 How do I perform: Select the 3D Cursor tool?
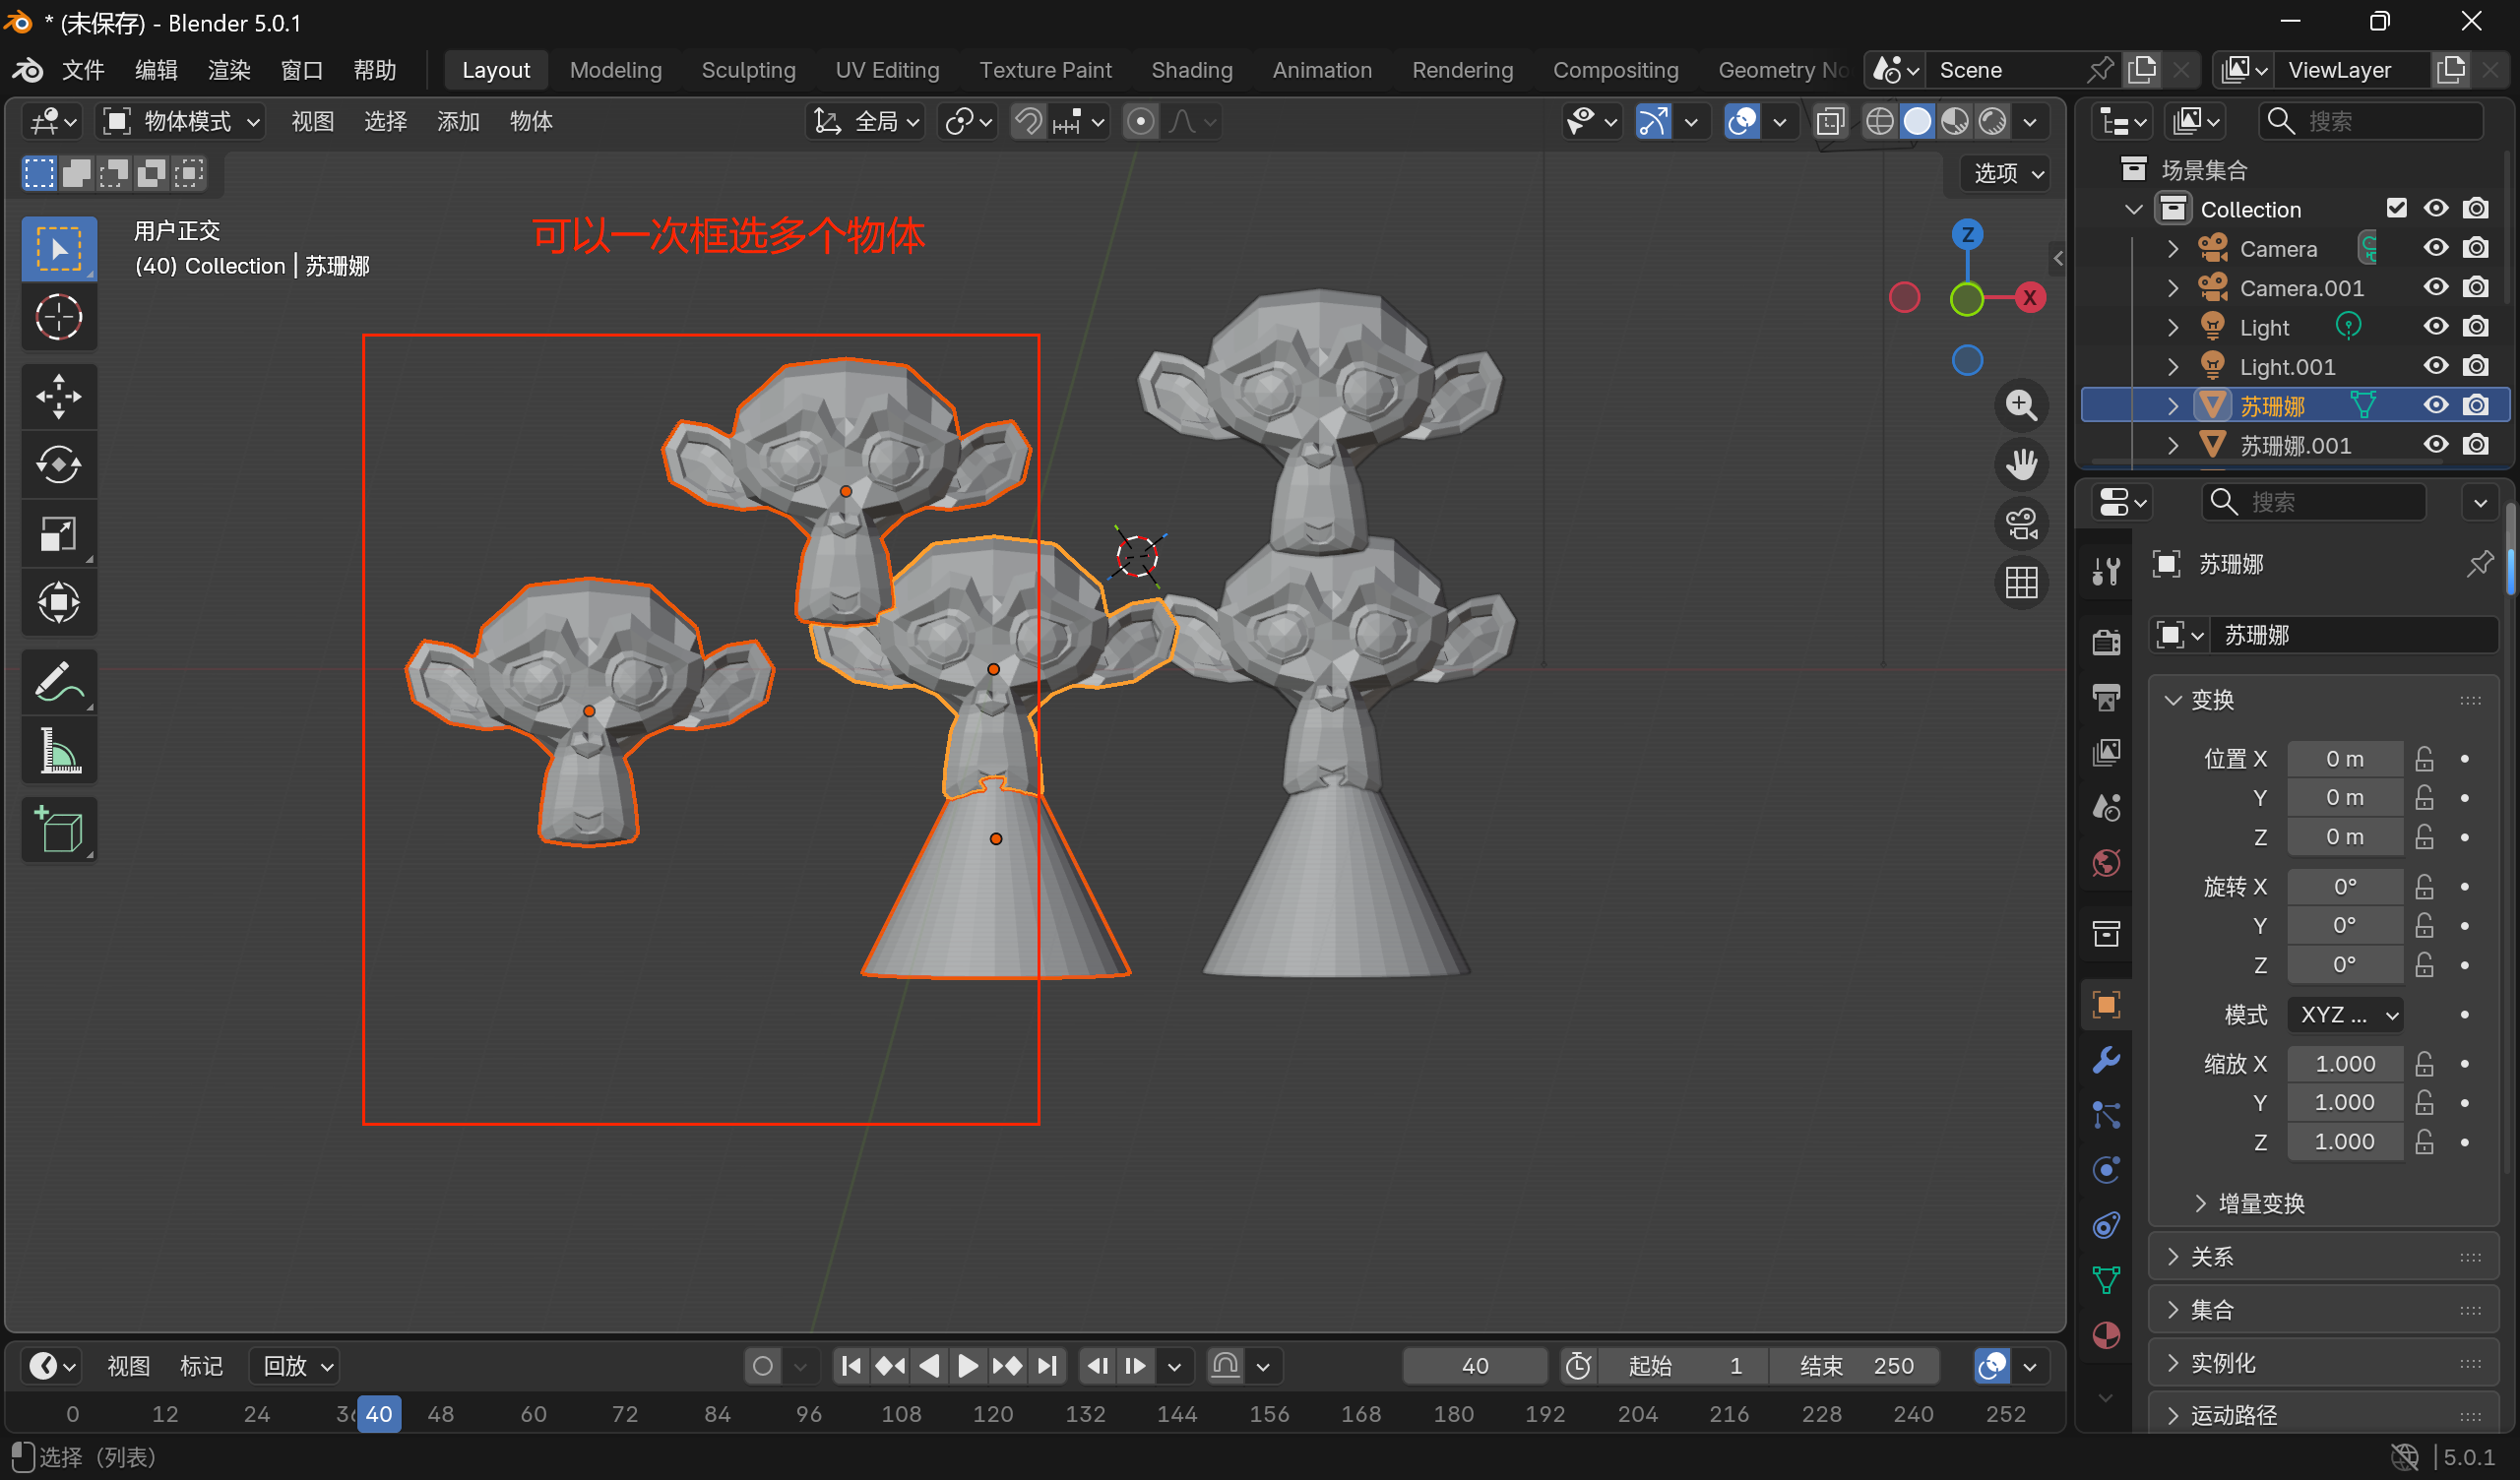(58, 318)
